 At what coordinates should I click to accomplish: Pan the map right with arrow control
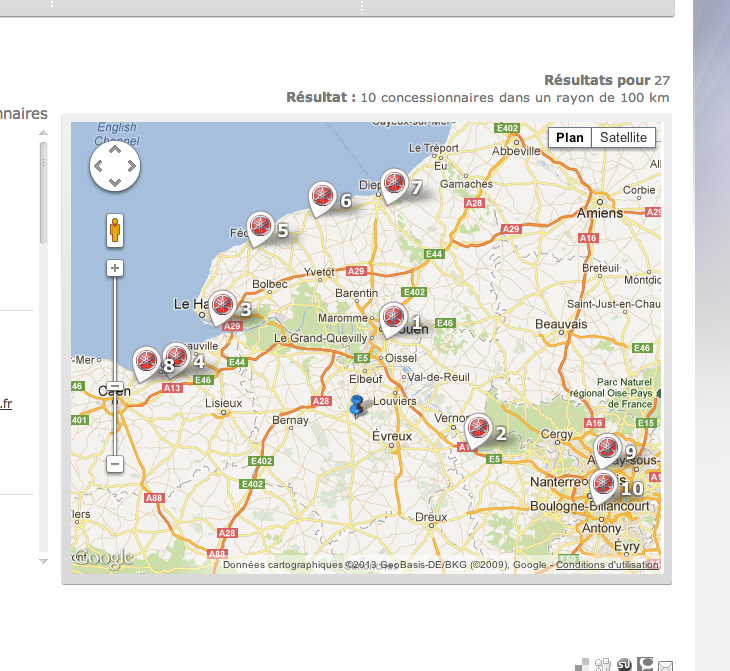tap(131, 167)
